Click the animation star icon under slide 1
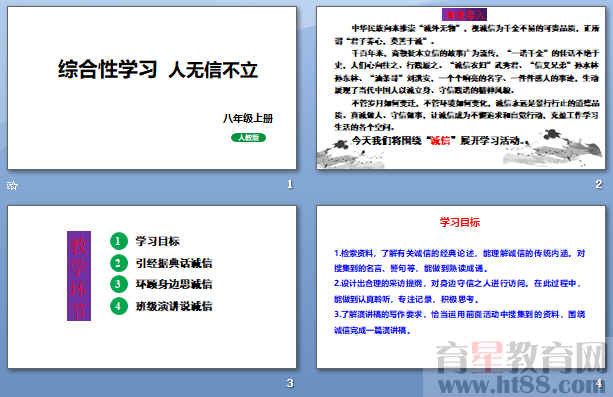613x397 pixels. pos(12,185)
